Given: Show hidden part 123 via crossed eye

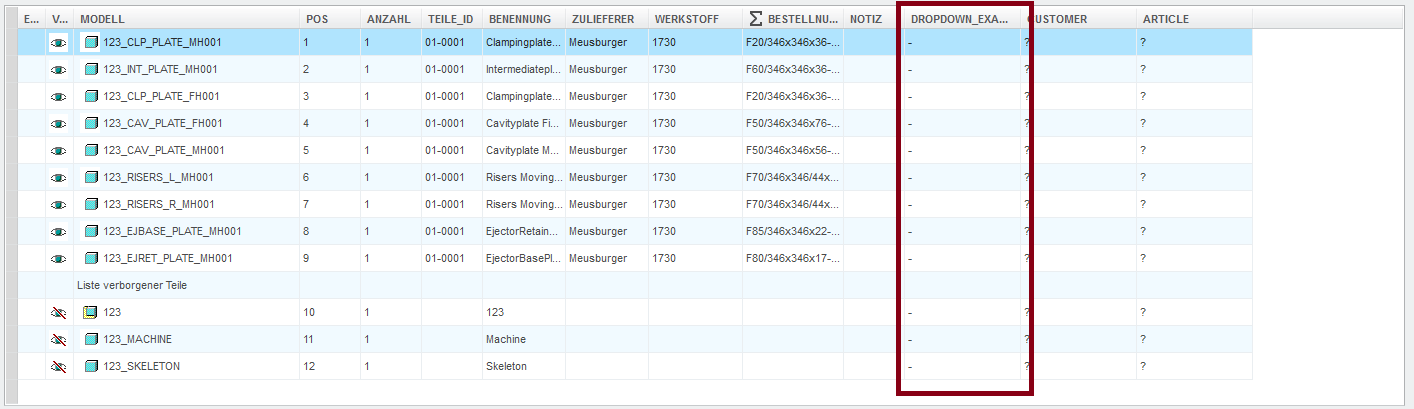Looking at the screenshot, I should tap(58, 313).
